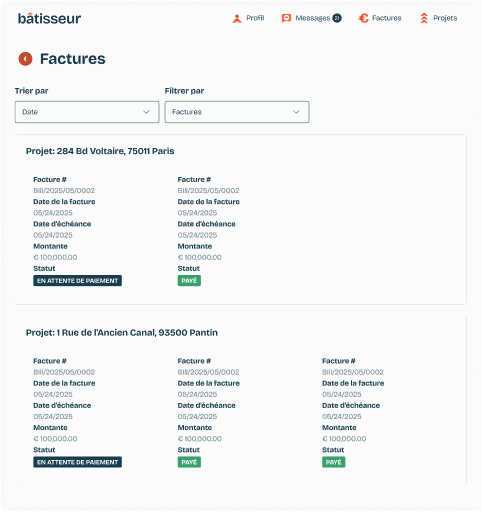Click the bâtisseur logo
Viewport: 482px width, 512px height.
pyautogui.click(x=49, y=19)
